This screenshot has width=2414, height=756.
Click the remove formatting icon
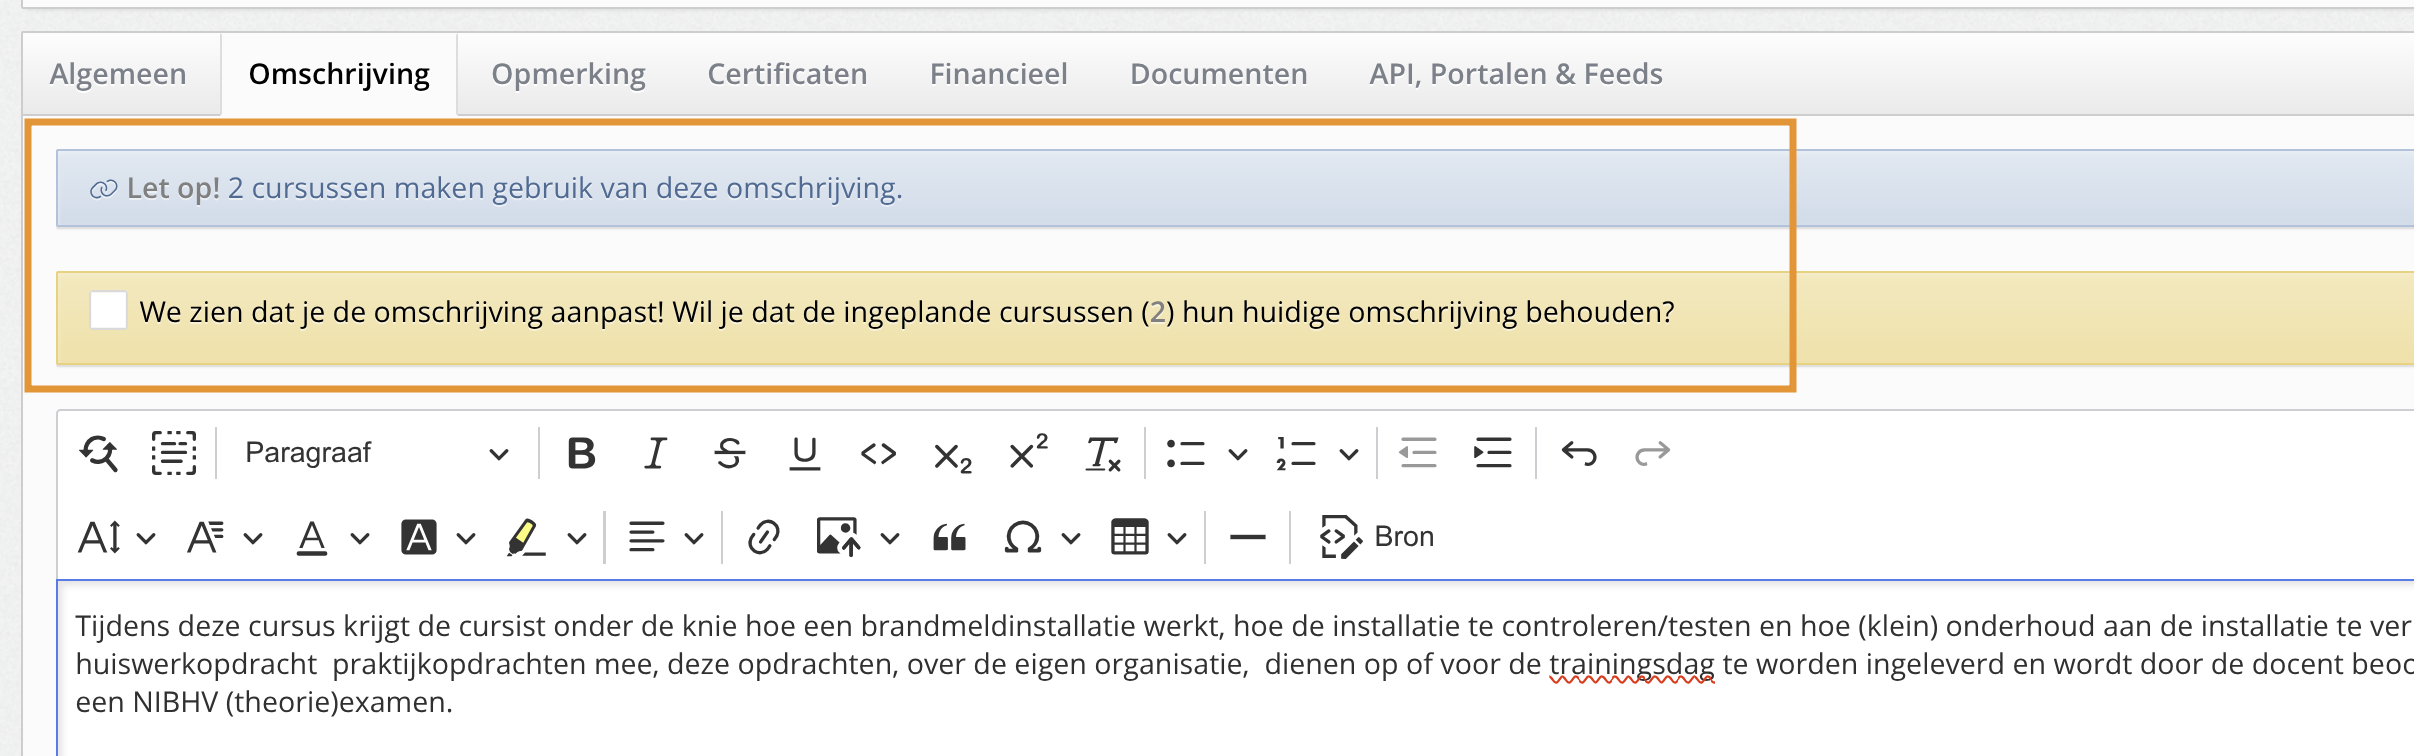[x=1103, y=453]
